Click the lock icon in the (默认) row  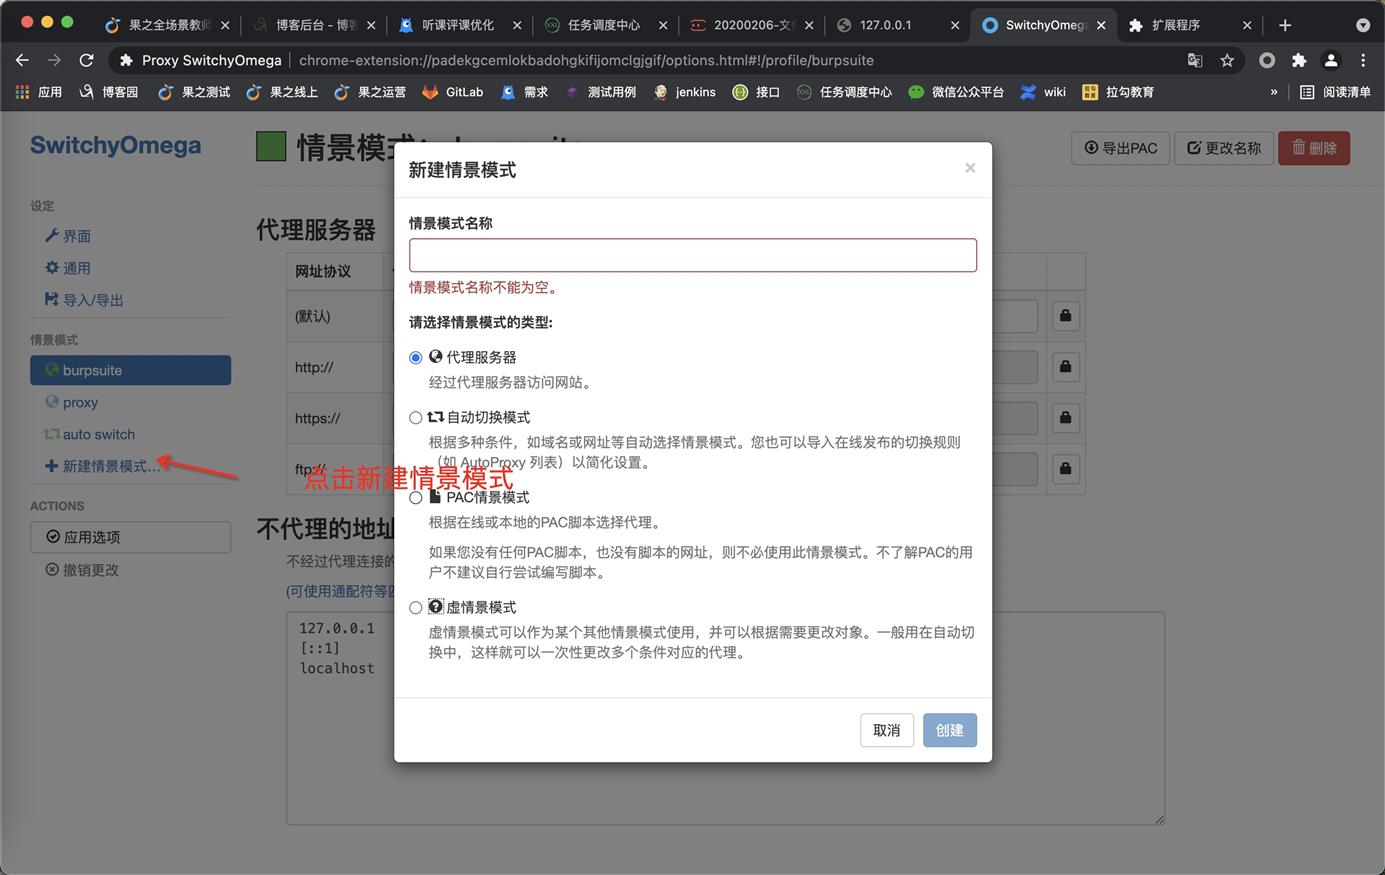coord(1065,316)
